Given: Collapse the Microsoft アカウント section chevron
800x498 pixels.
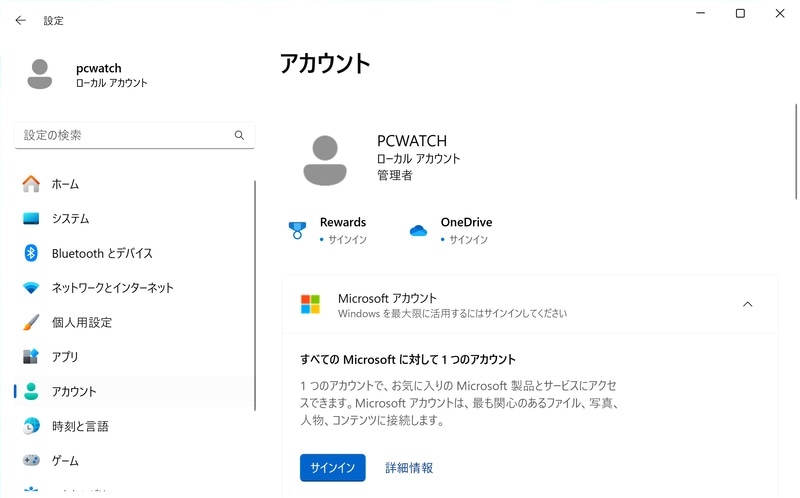Looking at the screenshot, I should coord(747,304).
